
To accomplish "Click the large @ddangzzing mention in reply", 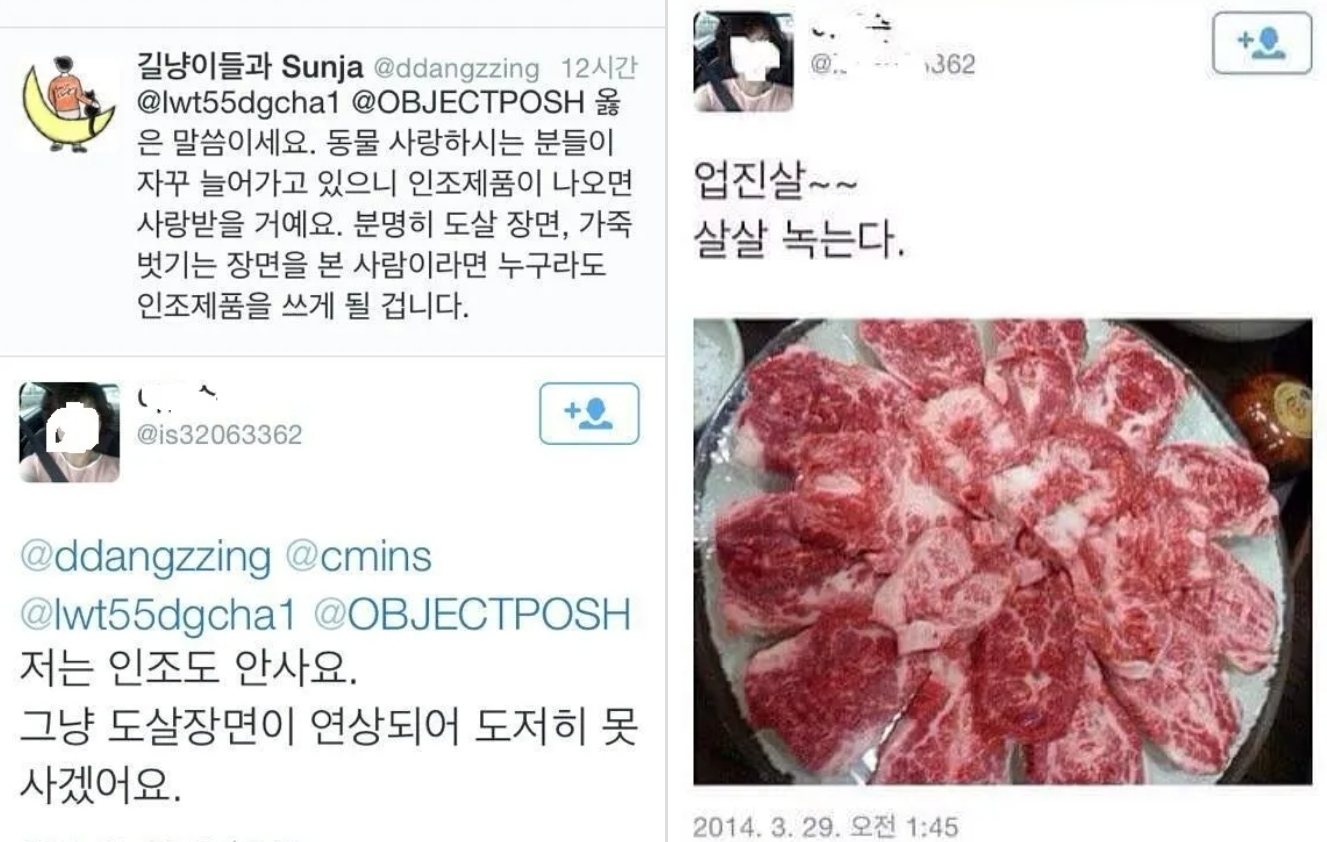I will [145, 558].
